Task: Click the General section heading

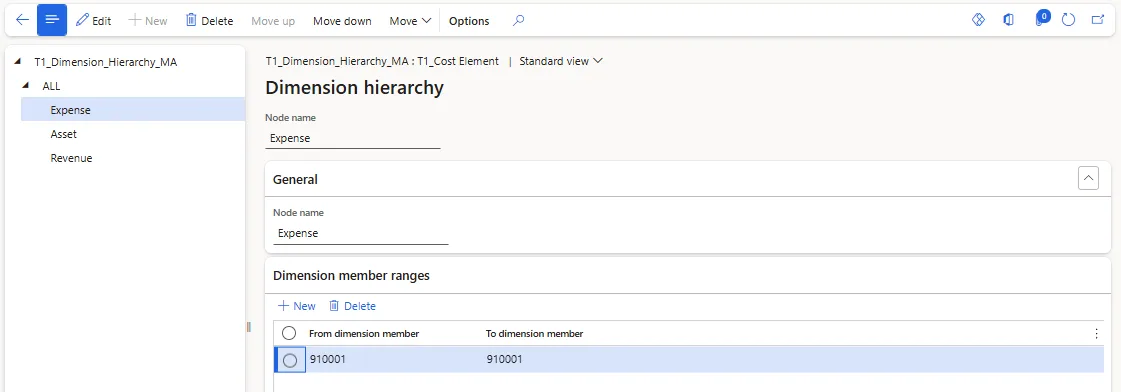Action: pos(295,180)
